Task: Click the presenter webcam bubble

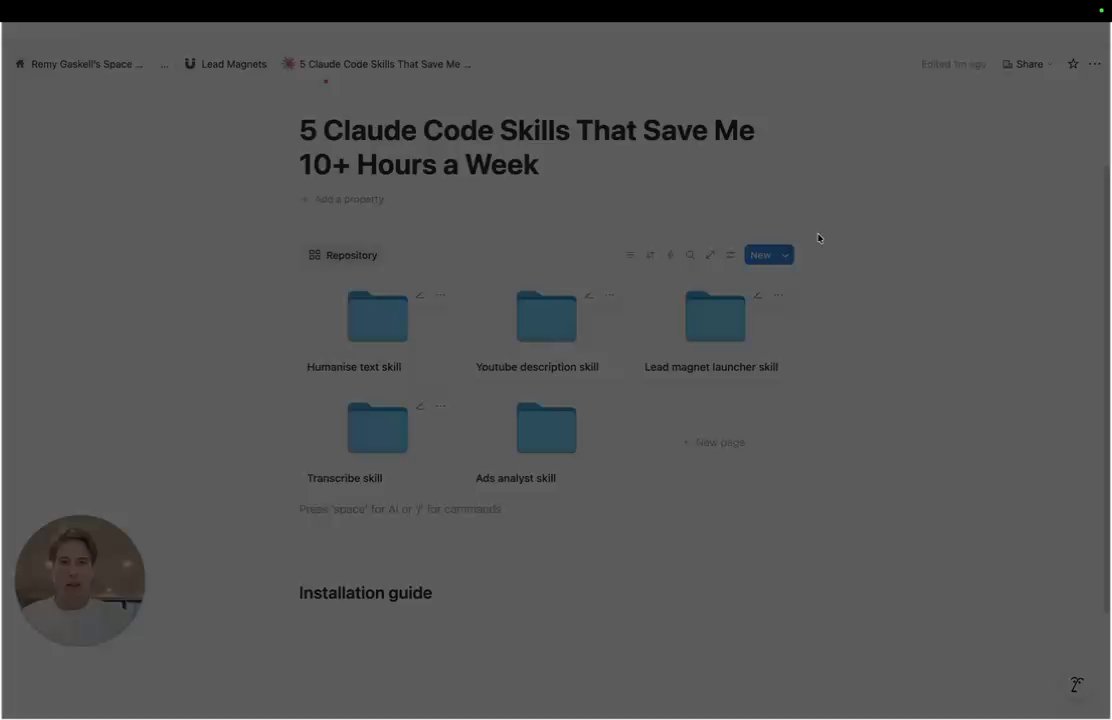Action: pos(79,580)
